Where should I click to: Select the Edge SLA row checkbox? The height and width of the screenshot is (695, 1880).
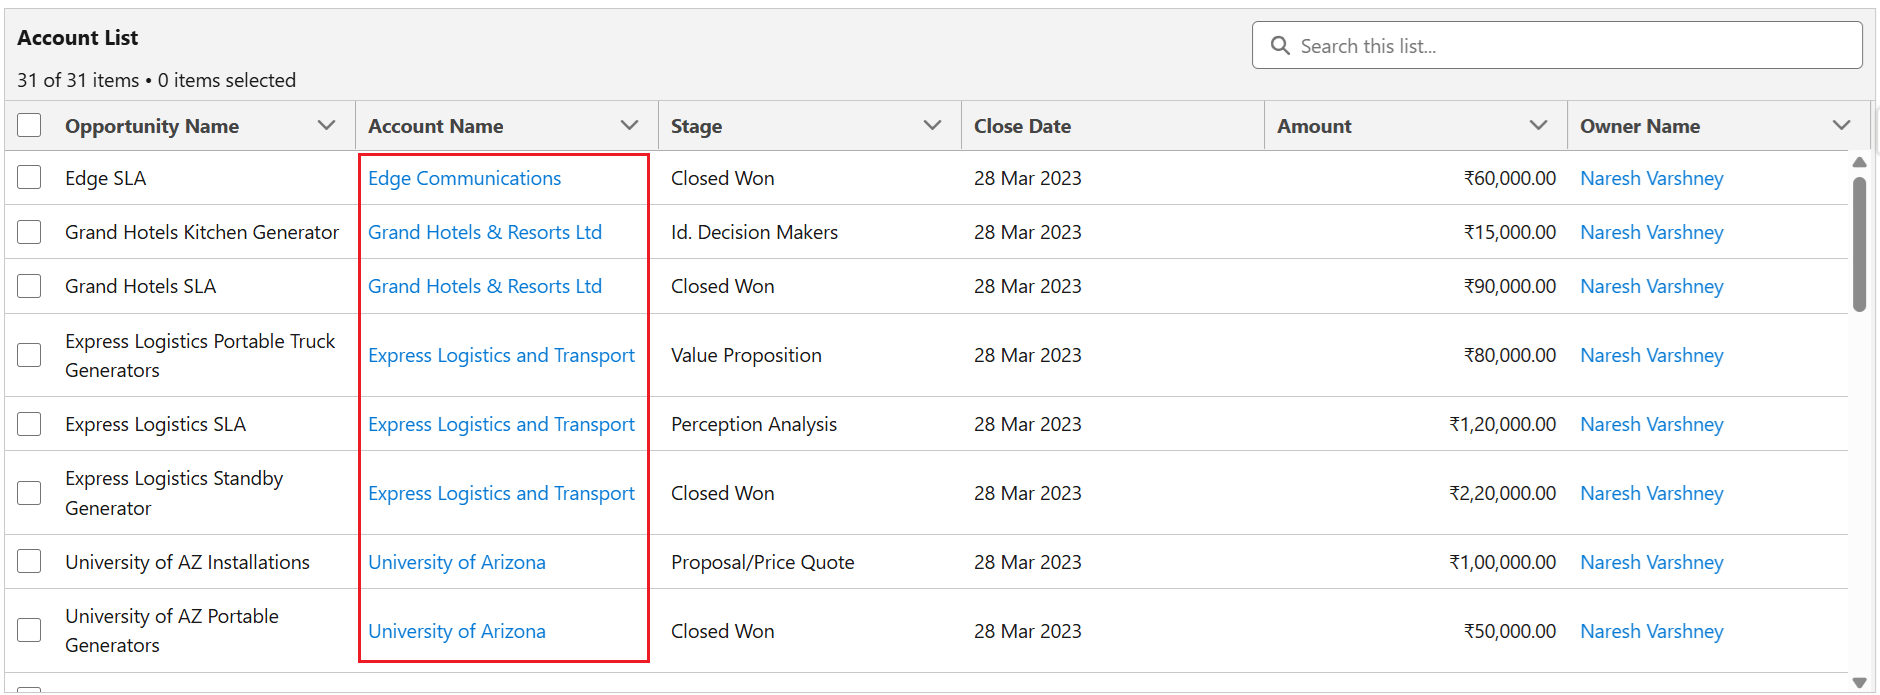tap(30, 178)
